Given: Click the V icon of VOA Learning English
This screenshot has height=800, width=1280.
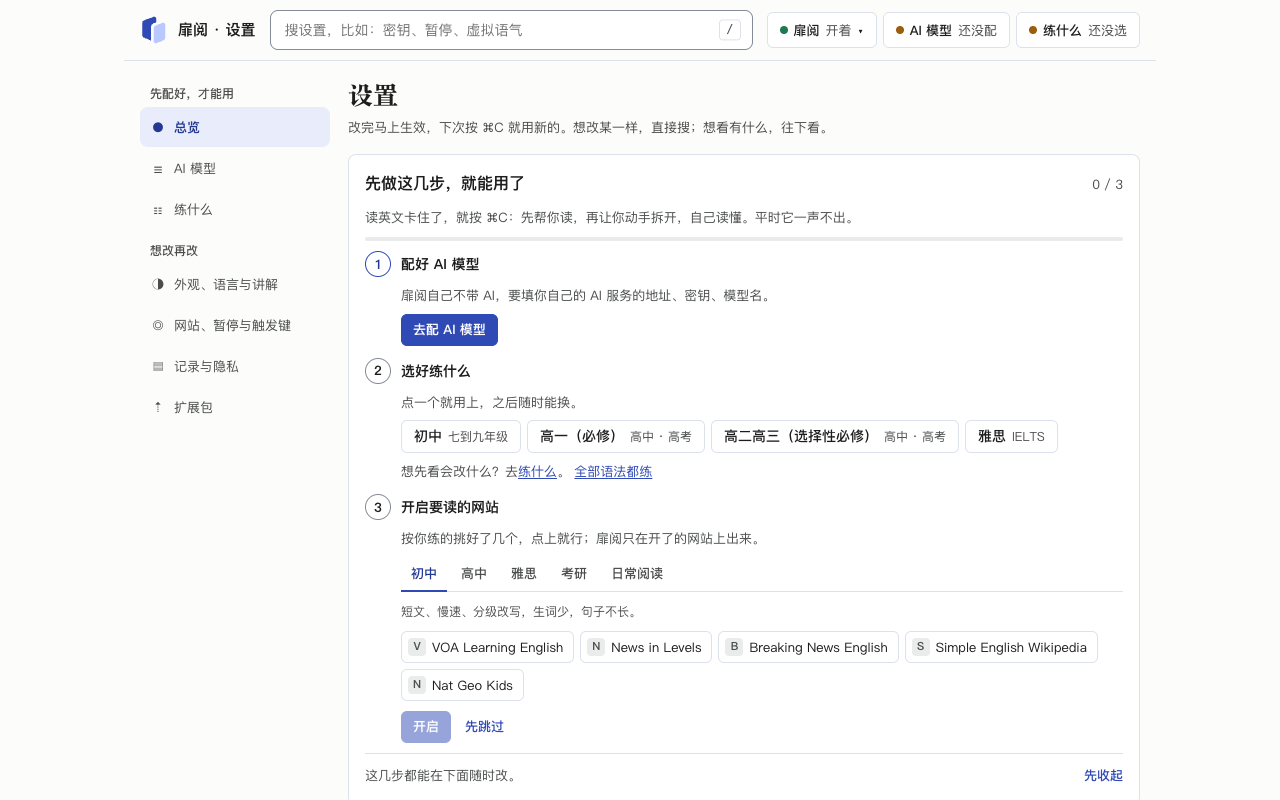Looking at the screenshot, I should click(417, 647).
